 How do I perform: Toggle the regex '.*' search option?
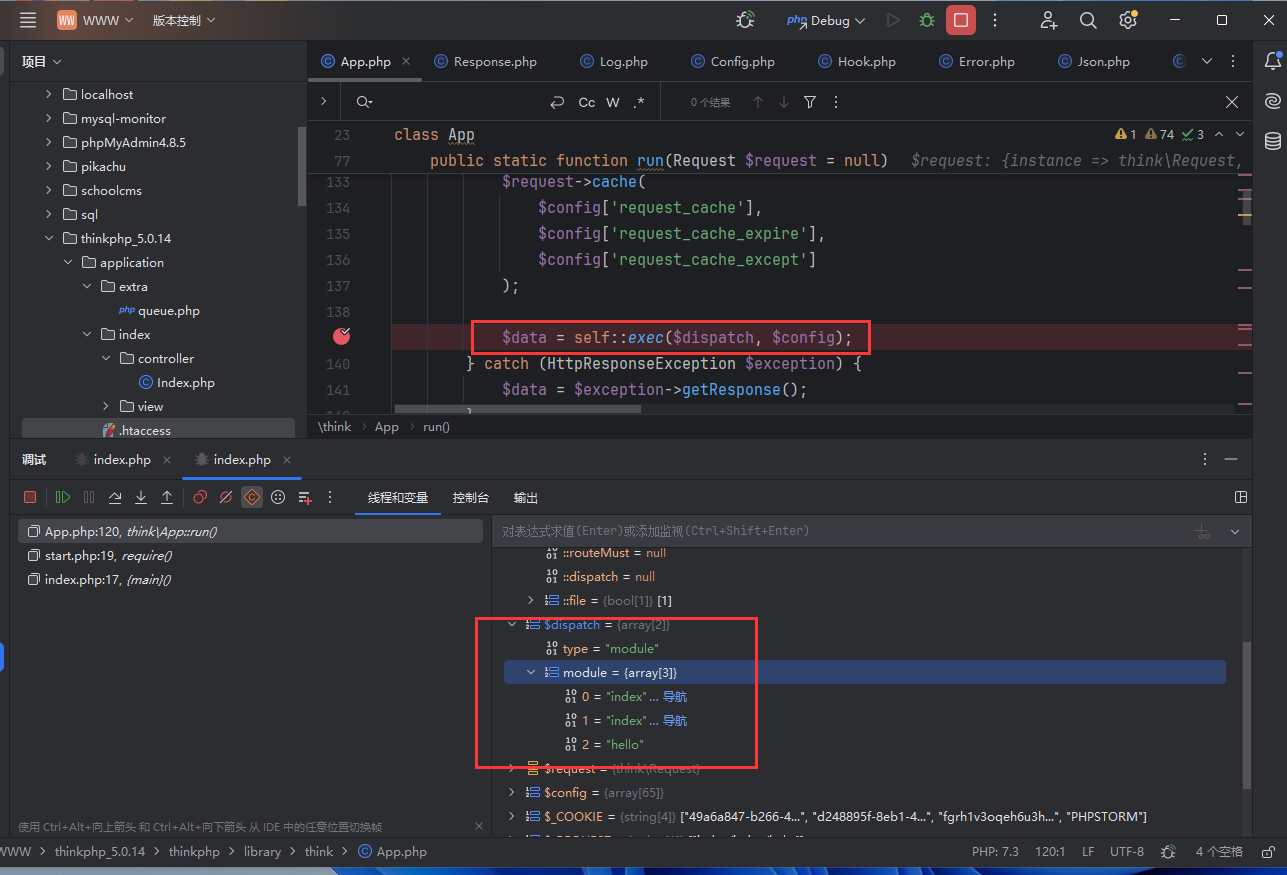point(639,102)
